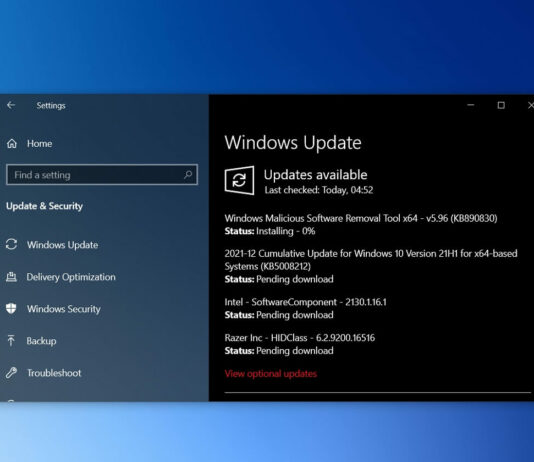Screen dimensions: 534x462
Task: Click the back arrow in Settings
Action: [11, 105]
